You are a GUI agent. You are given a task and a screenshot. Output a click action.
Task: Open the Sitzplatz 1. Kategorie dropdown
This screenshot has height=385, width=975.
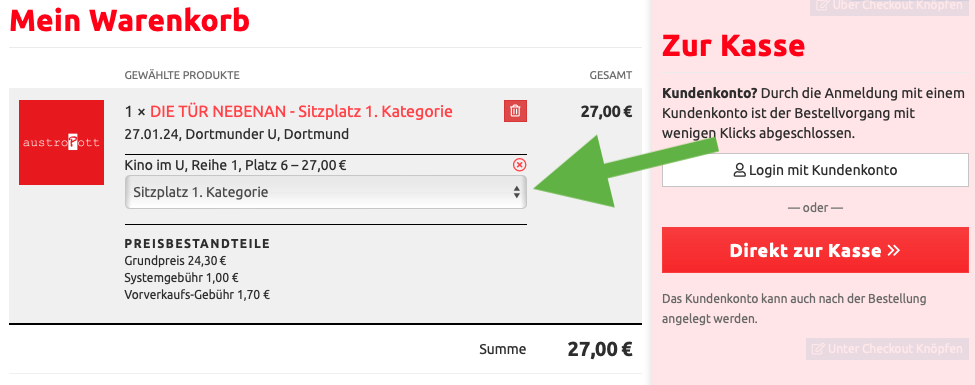pyautogui.click(x=326, y=192)
